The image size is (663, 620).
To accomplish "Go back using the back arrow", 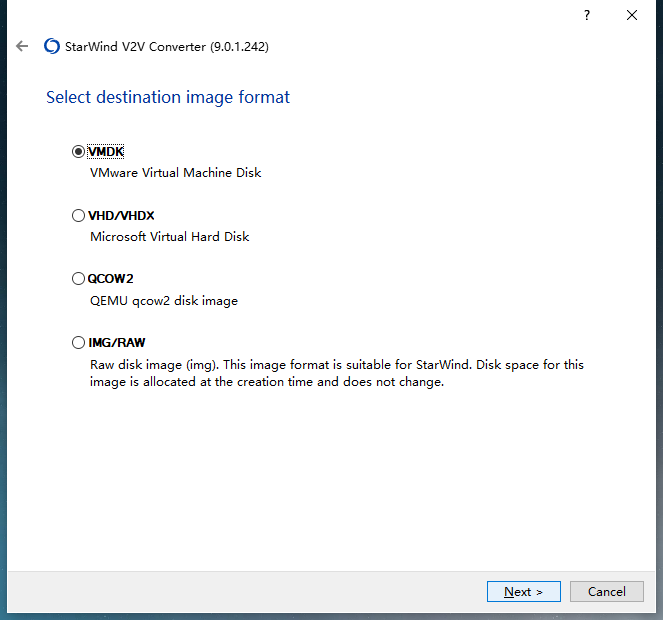I will (x=22, y=46).
